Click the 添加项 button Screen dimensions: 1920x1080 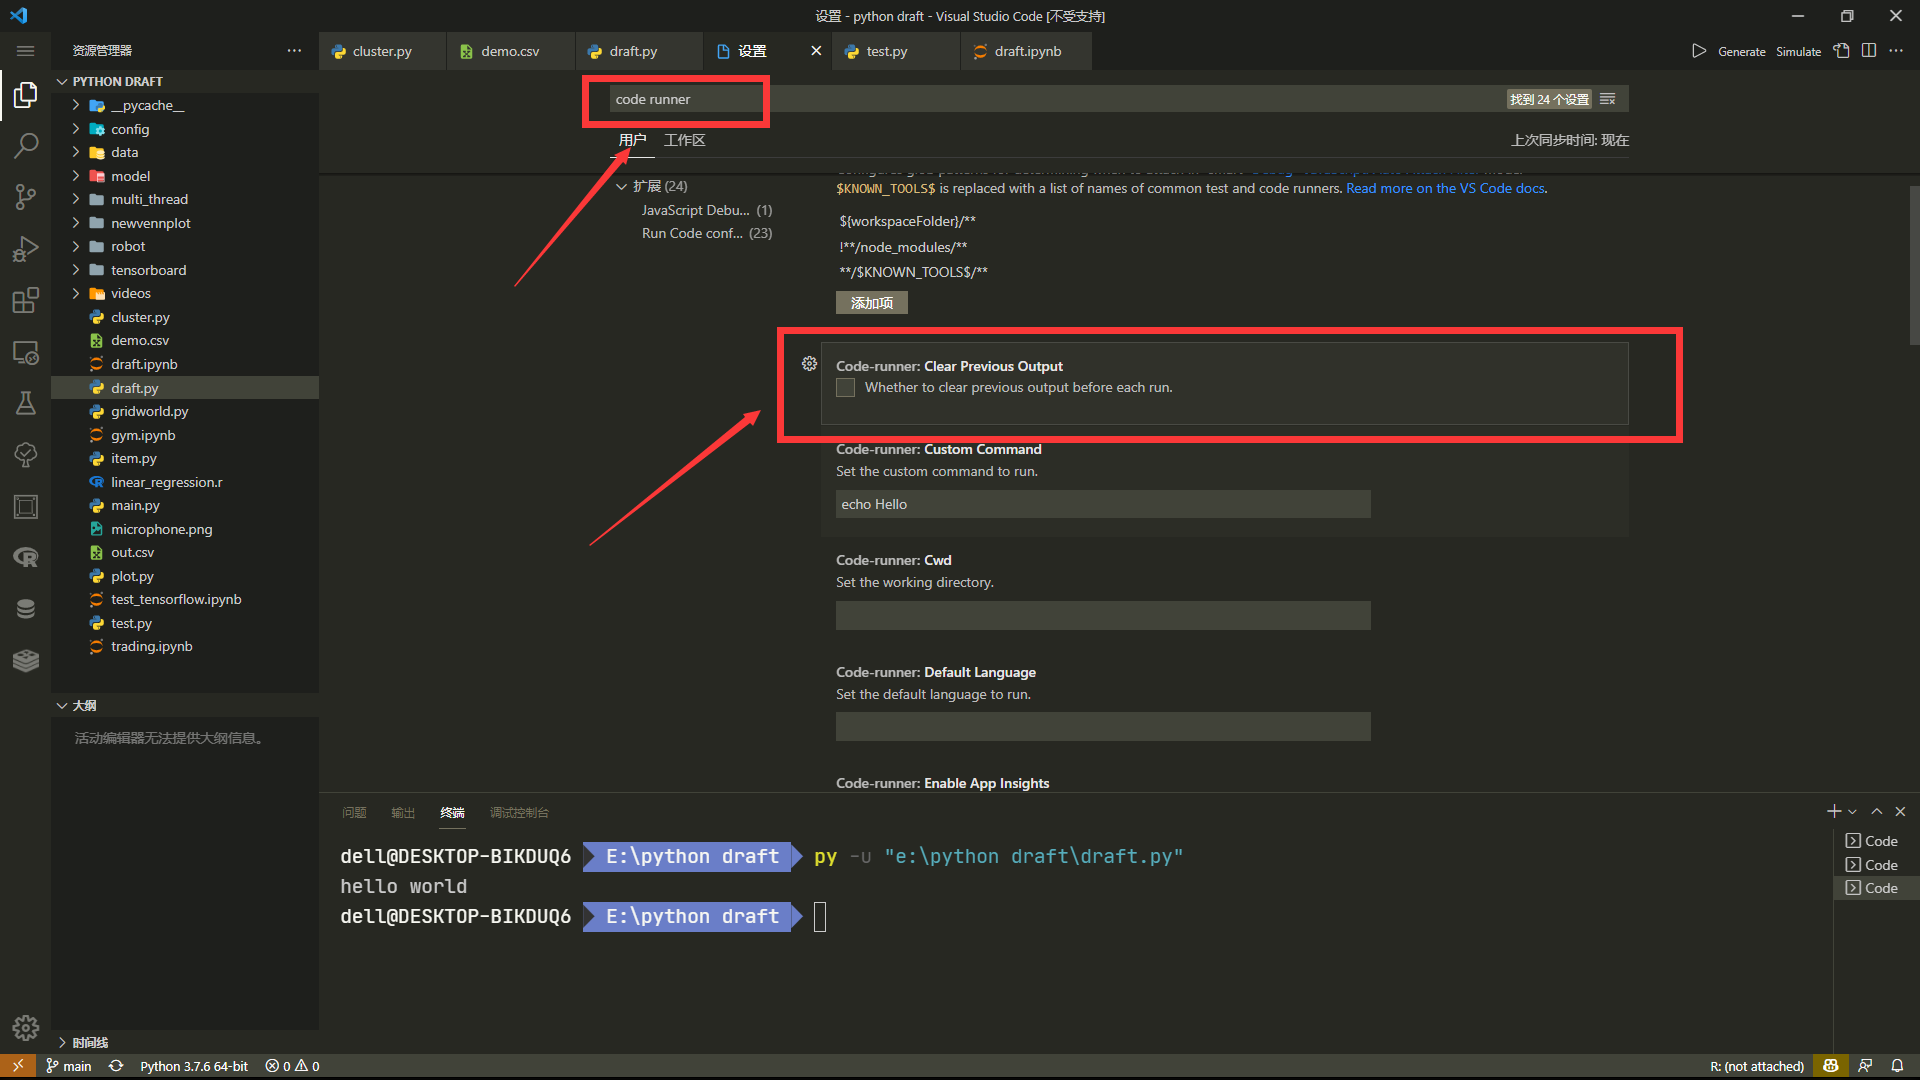[x=871, y=303]
